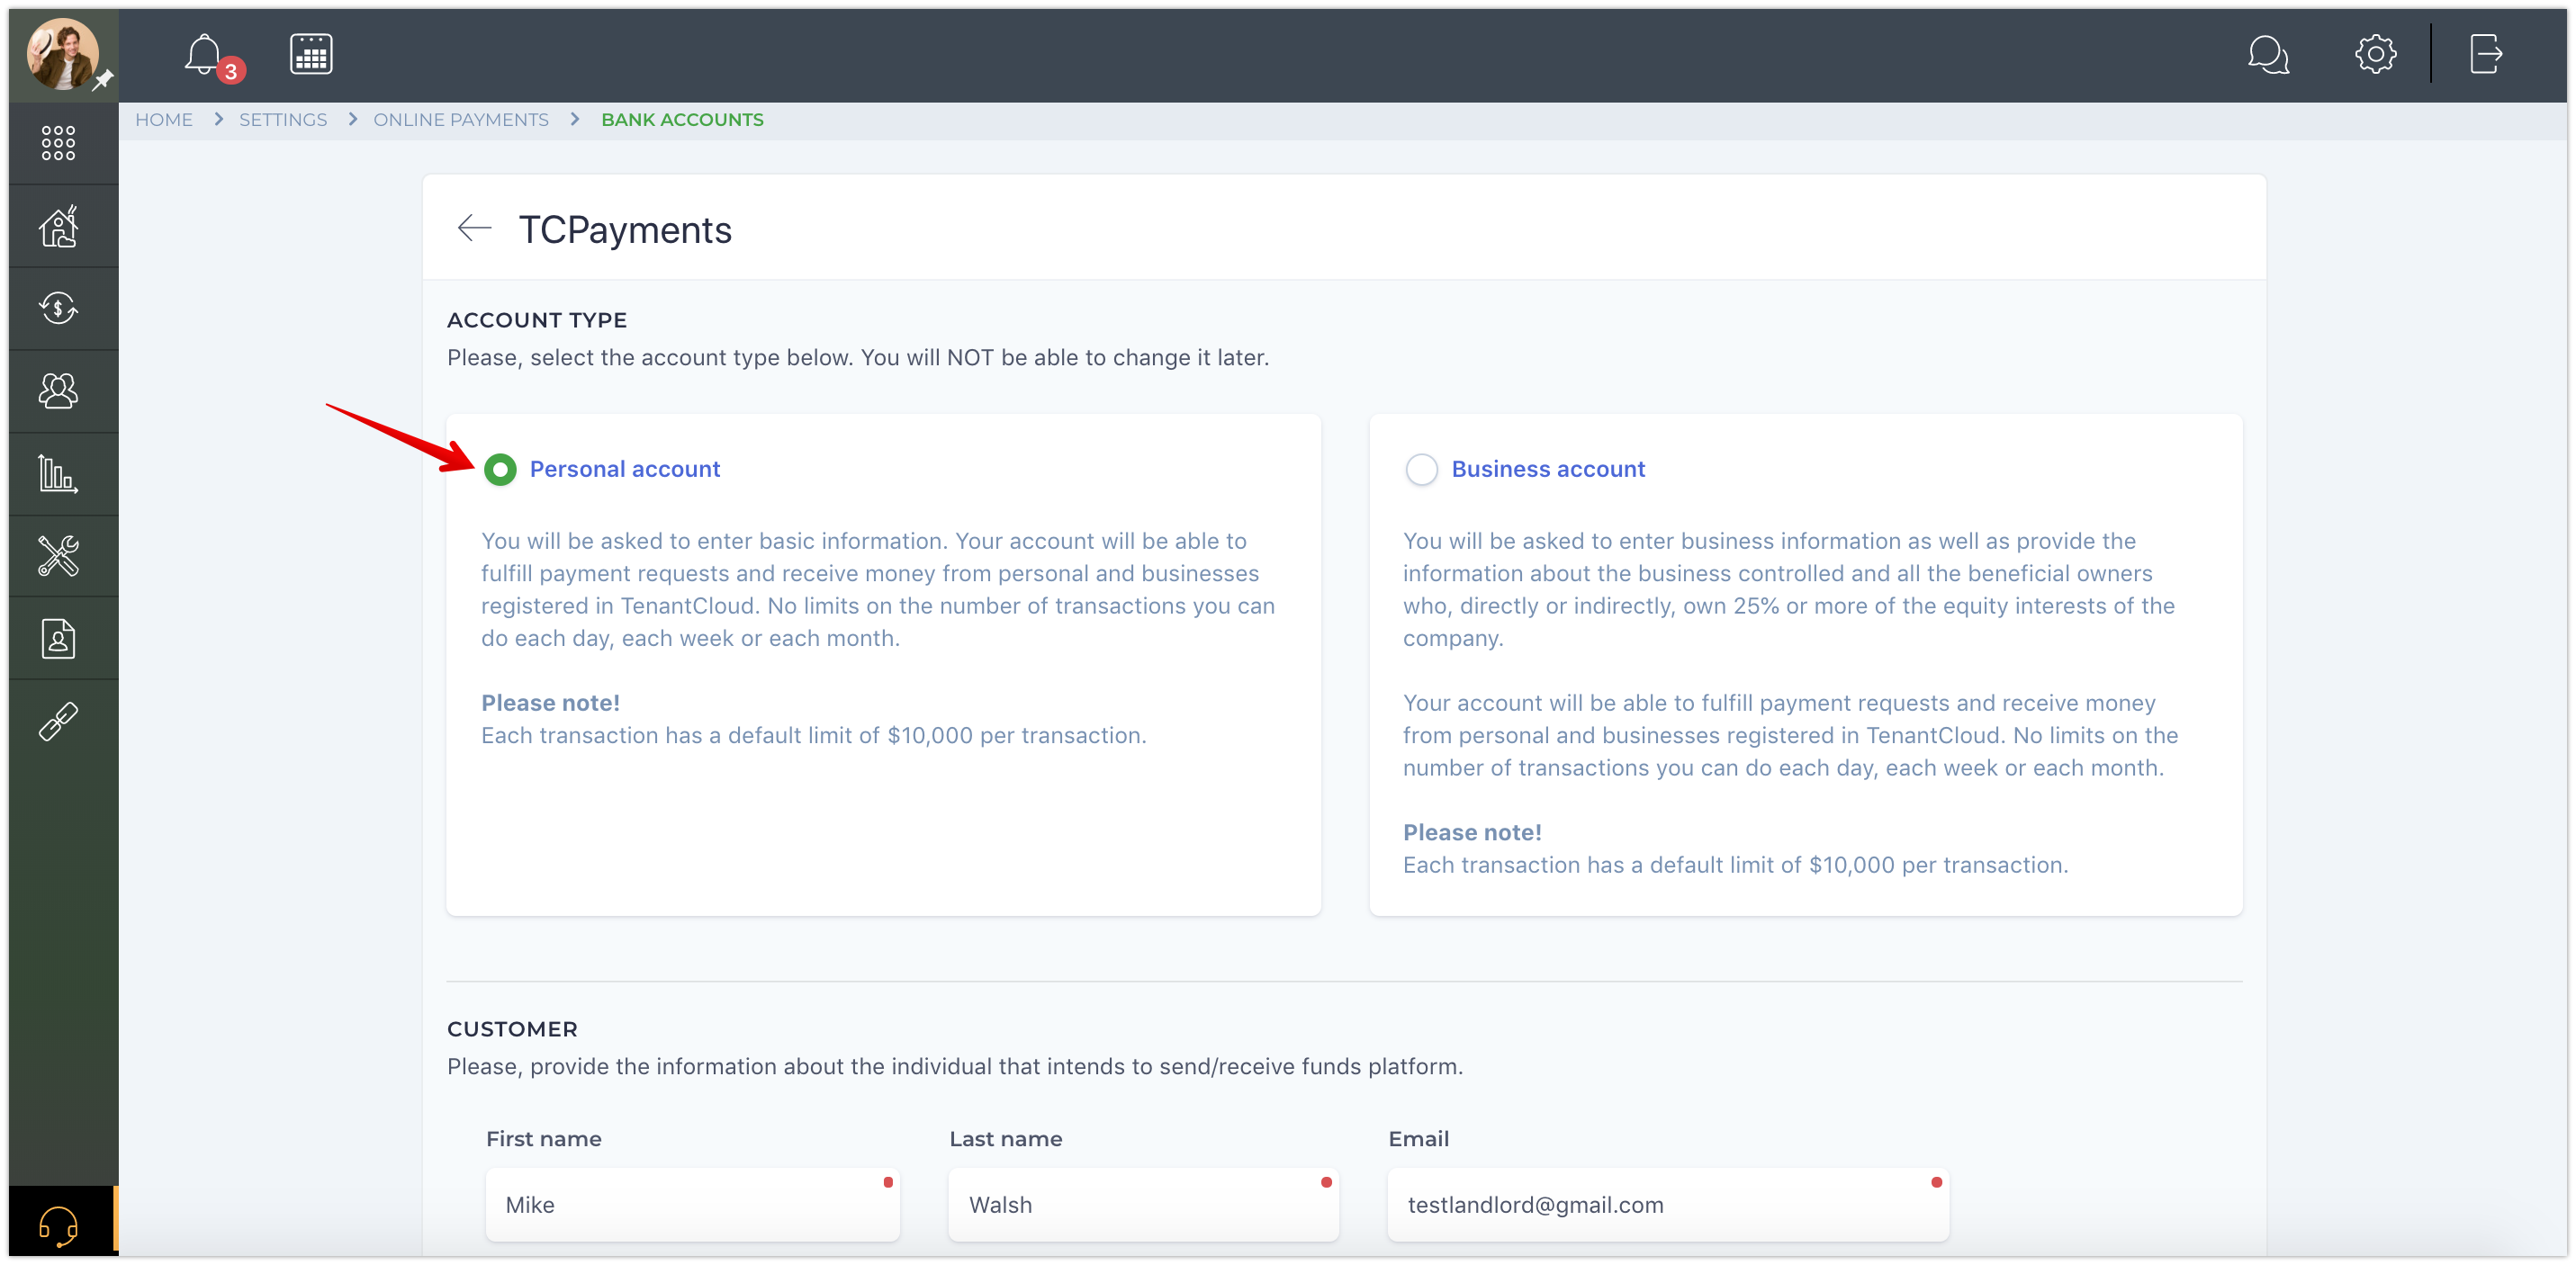Open the reports chart icon in sidebar

58,474
